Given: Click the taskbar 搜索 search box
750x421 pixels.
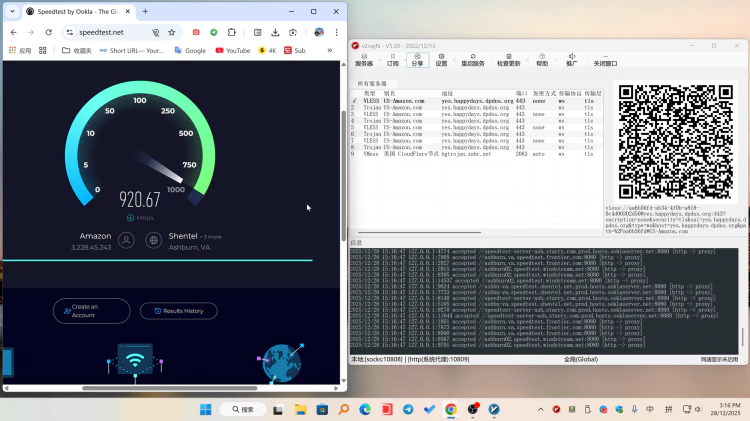Looking at the screenshot, I should (243, 410).
